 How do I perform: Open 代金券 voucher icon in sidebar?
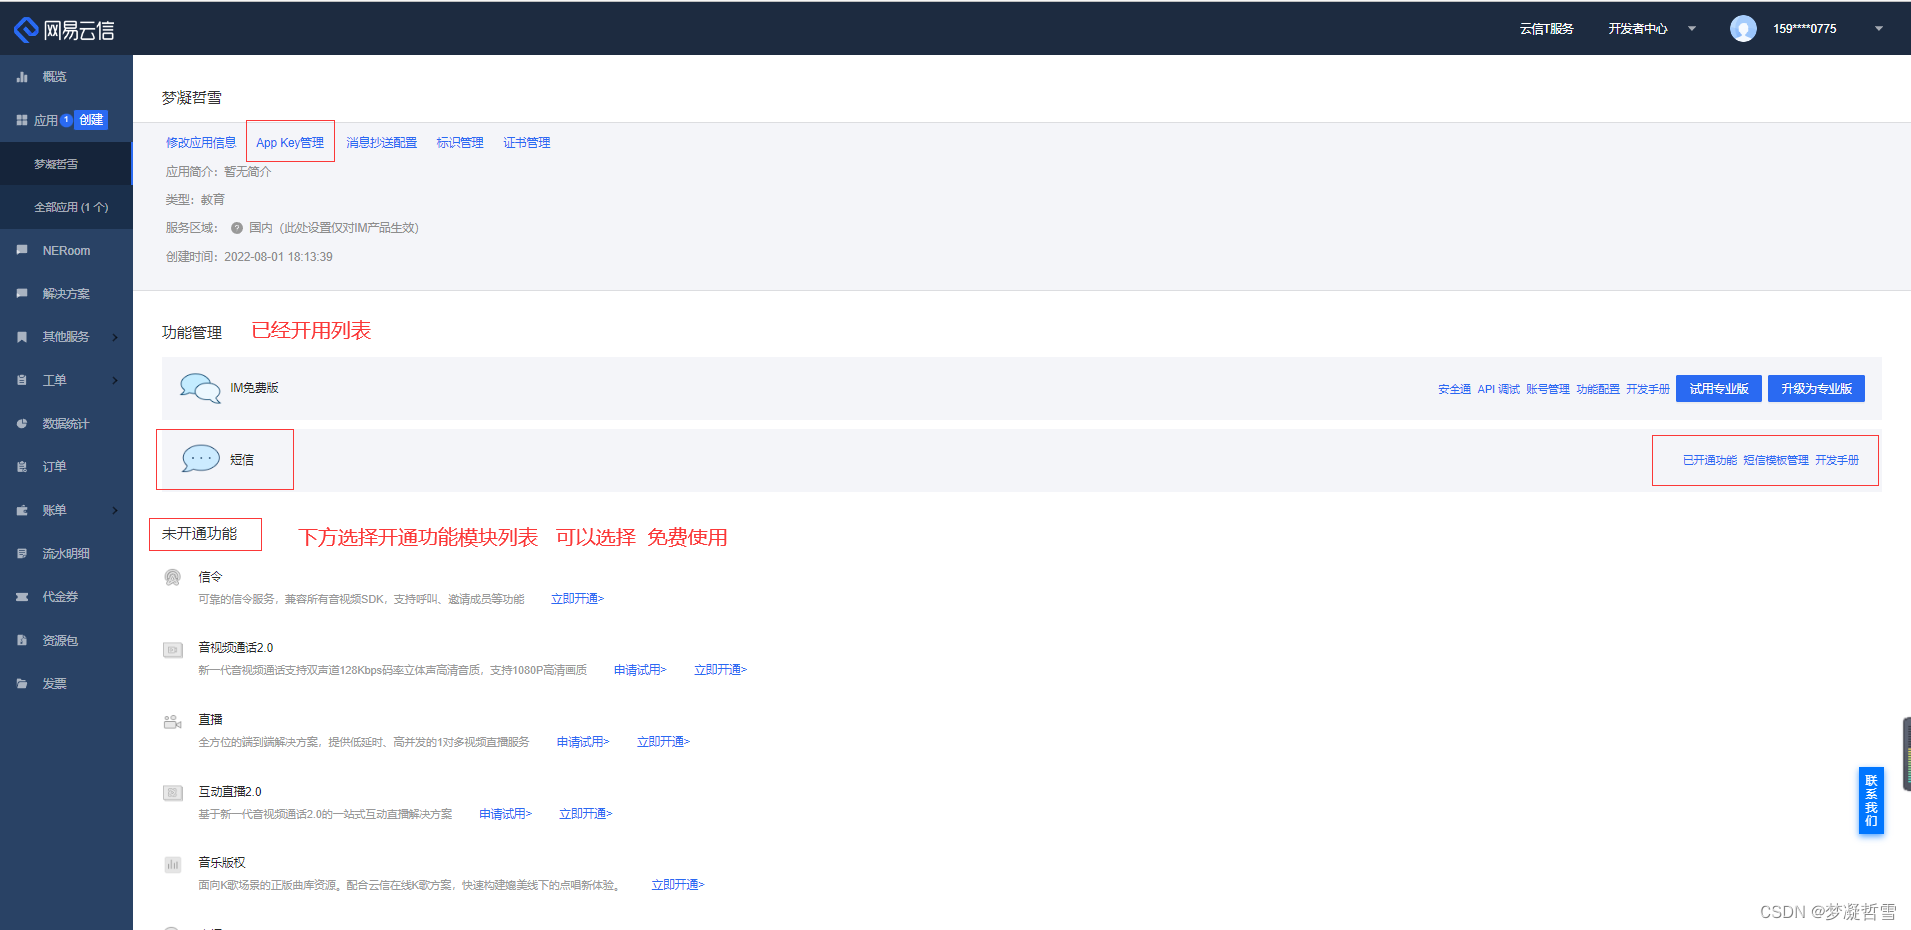22,597
